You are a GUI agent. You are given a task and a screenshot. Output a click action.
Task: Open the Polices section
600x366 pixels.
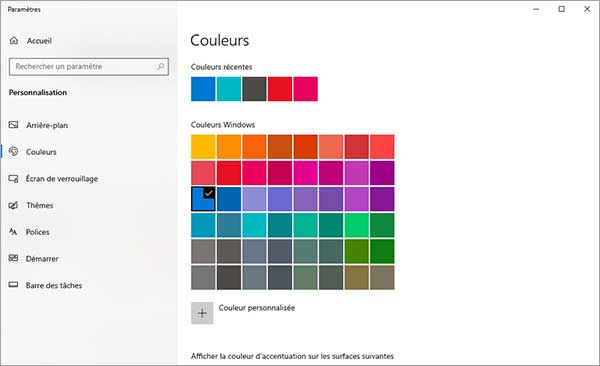[x=38, y=232]
